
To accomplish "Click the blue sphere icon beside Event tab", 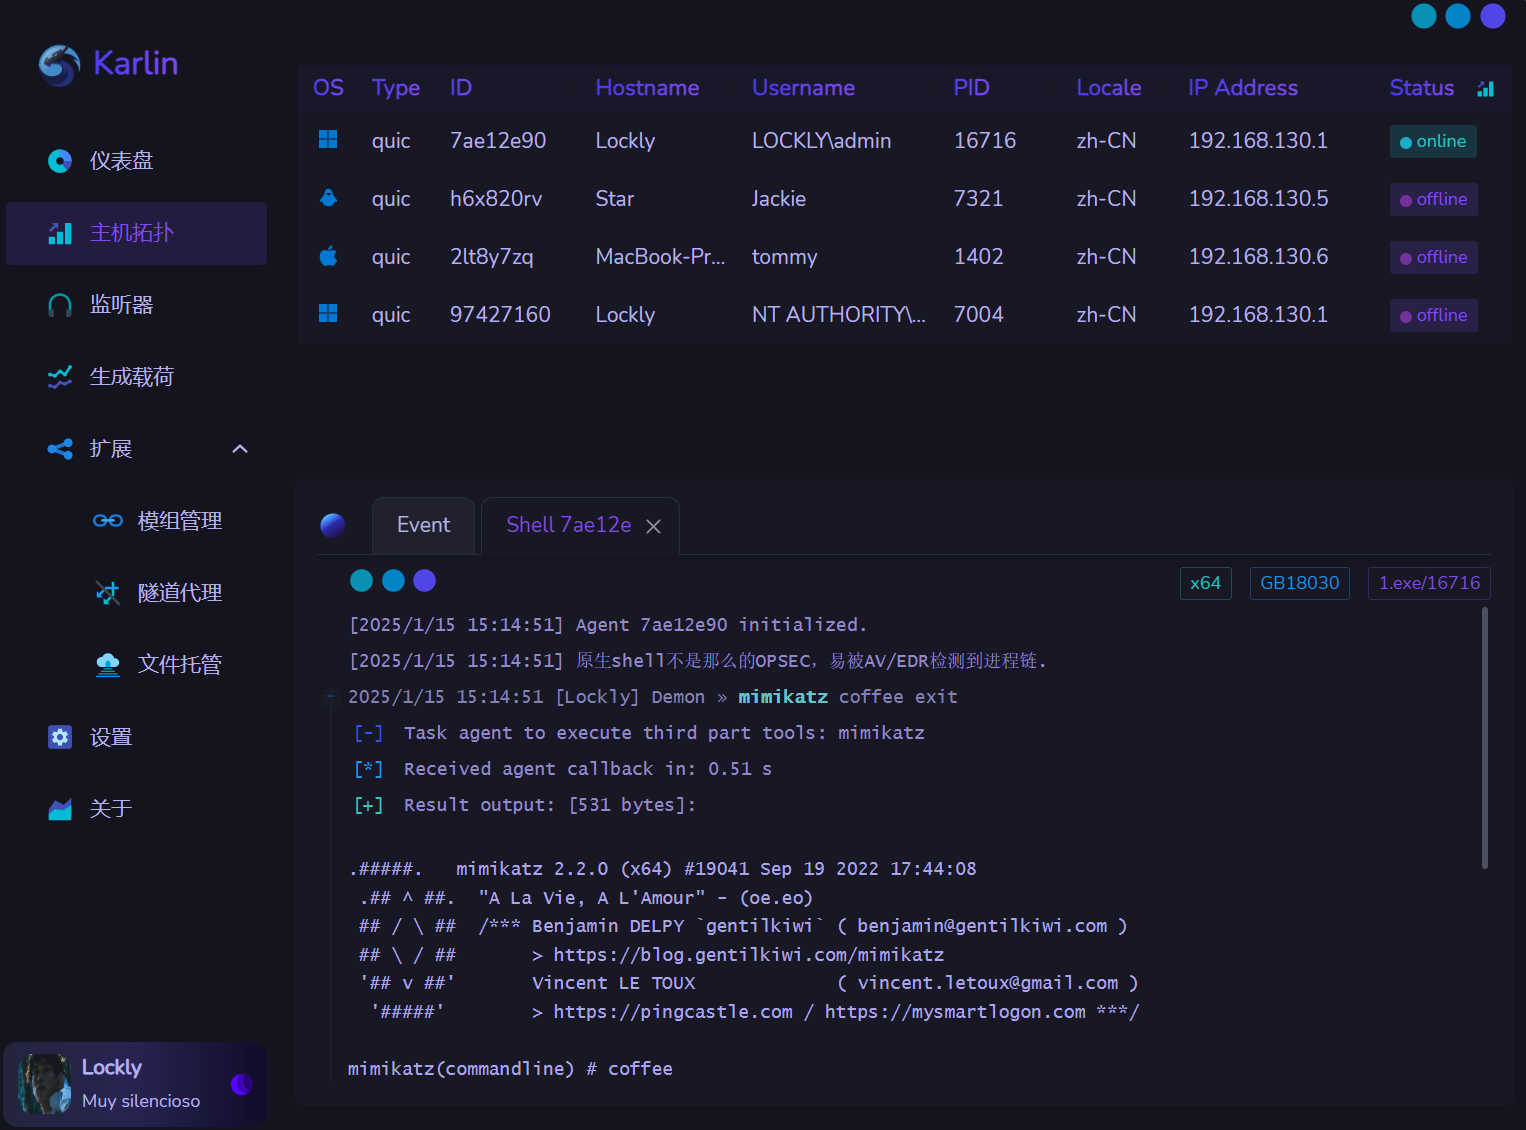I will click(333, 525).
